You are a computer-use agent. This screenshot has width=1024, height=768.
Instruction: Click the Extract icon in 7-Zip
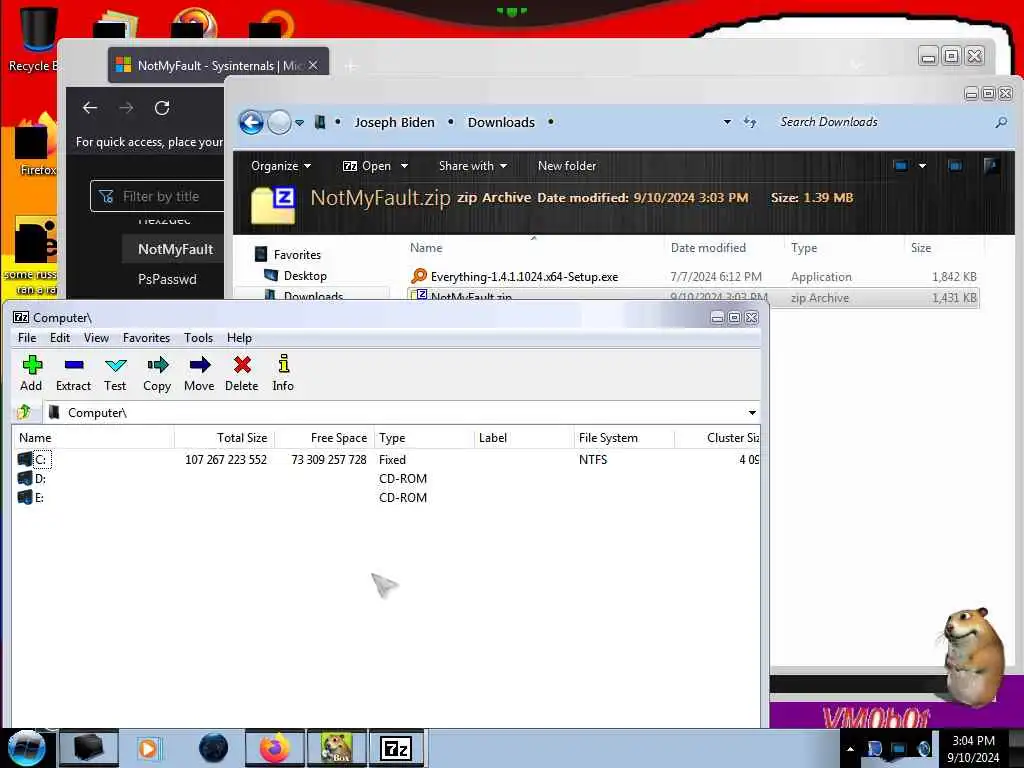(x=73, y=373)
